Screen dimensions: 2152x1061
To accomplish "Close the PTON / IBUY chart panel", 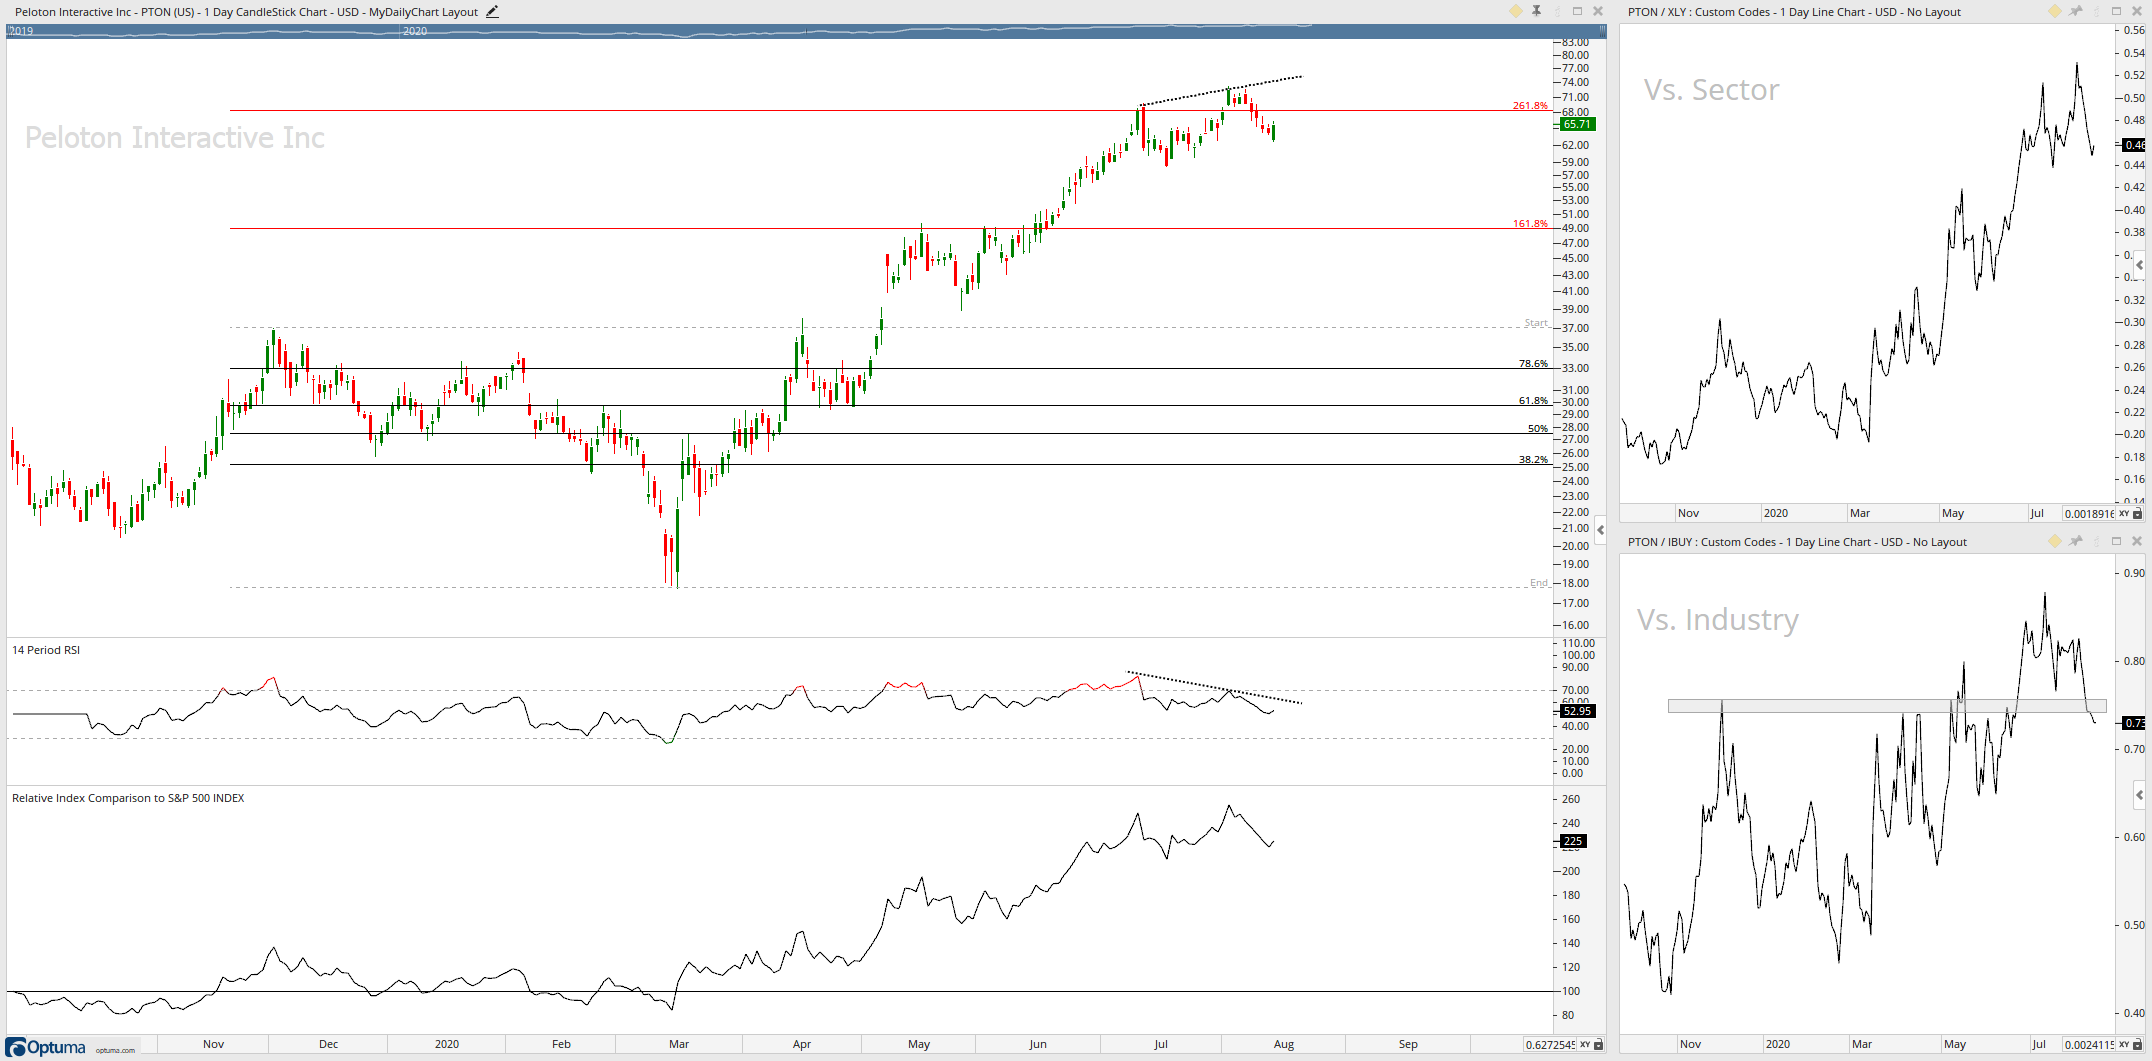I will [2137, 541].
